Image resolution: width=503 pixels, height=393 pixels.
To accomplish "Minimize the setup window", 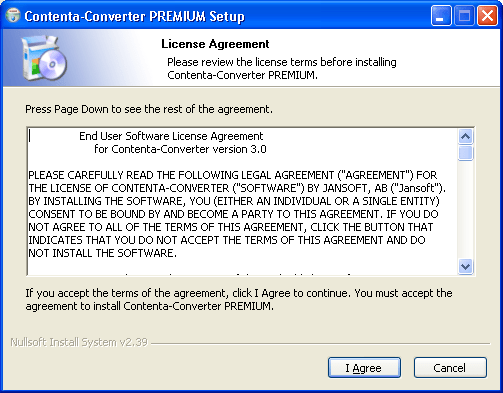I will click(x=441, y=16).
